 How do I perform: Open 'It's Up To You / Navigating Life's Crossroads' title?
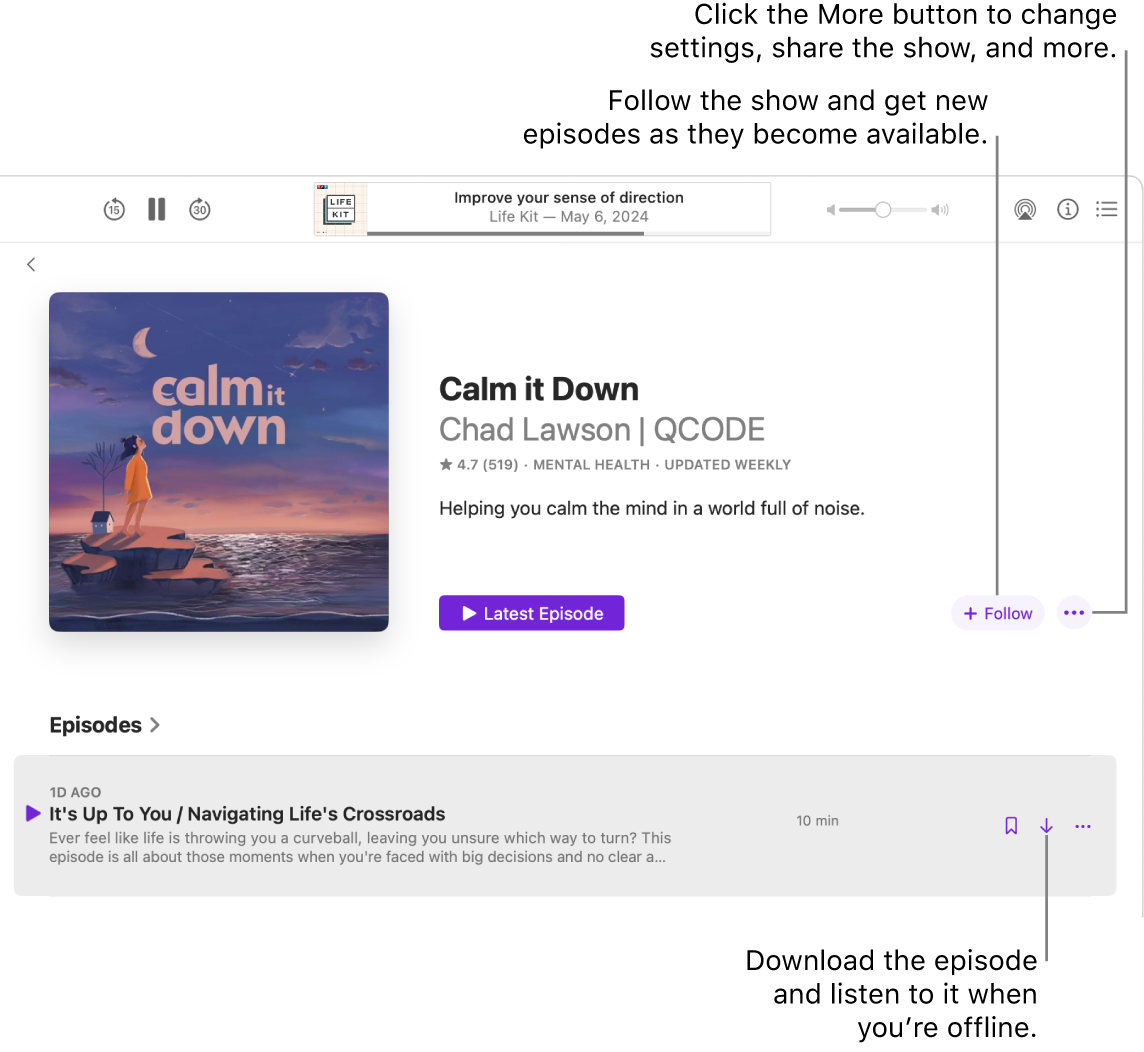point(247,813)
